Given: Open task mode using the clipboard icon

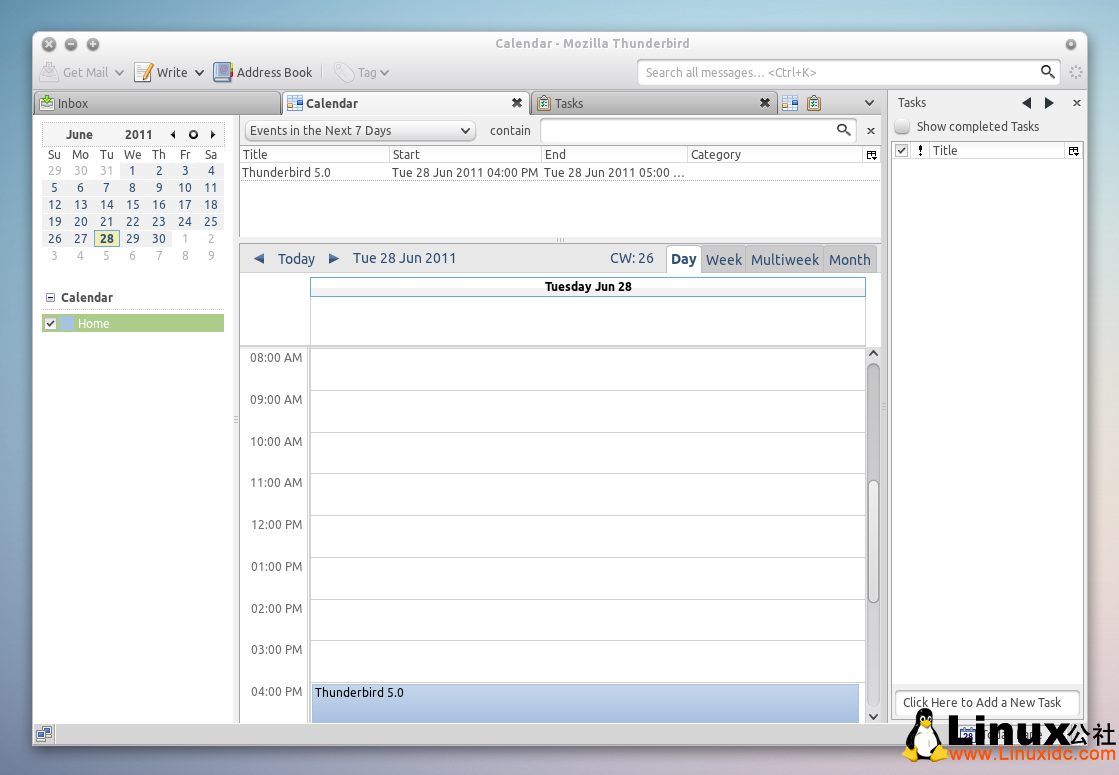Looking at the screenshot, I should point(813,103).
